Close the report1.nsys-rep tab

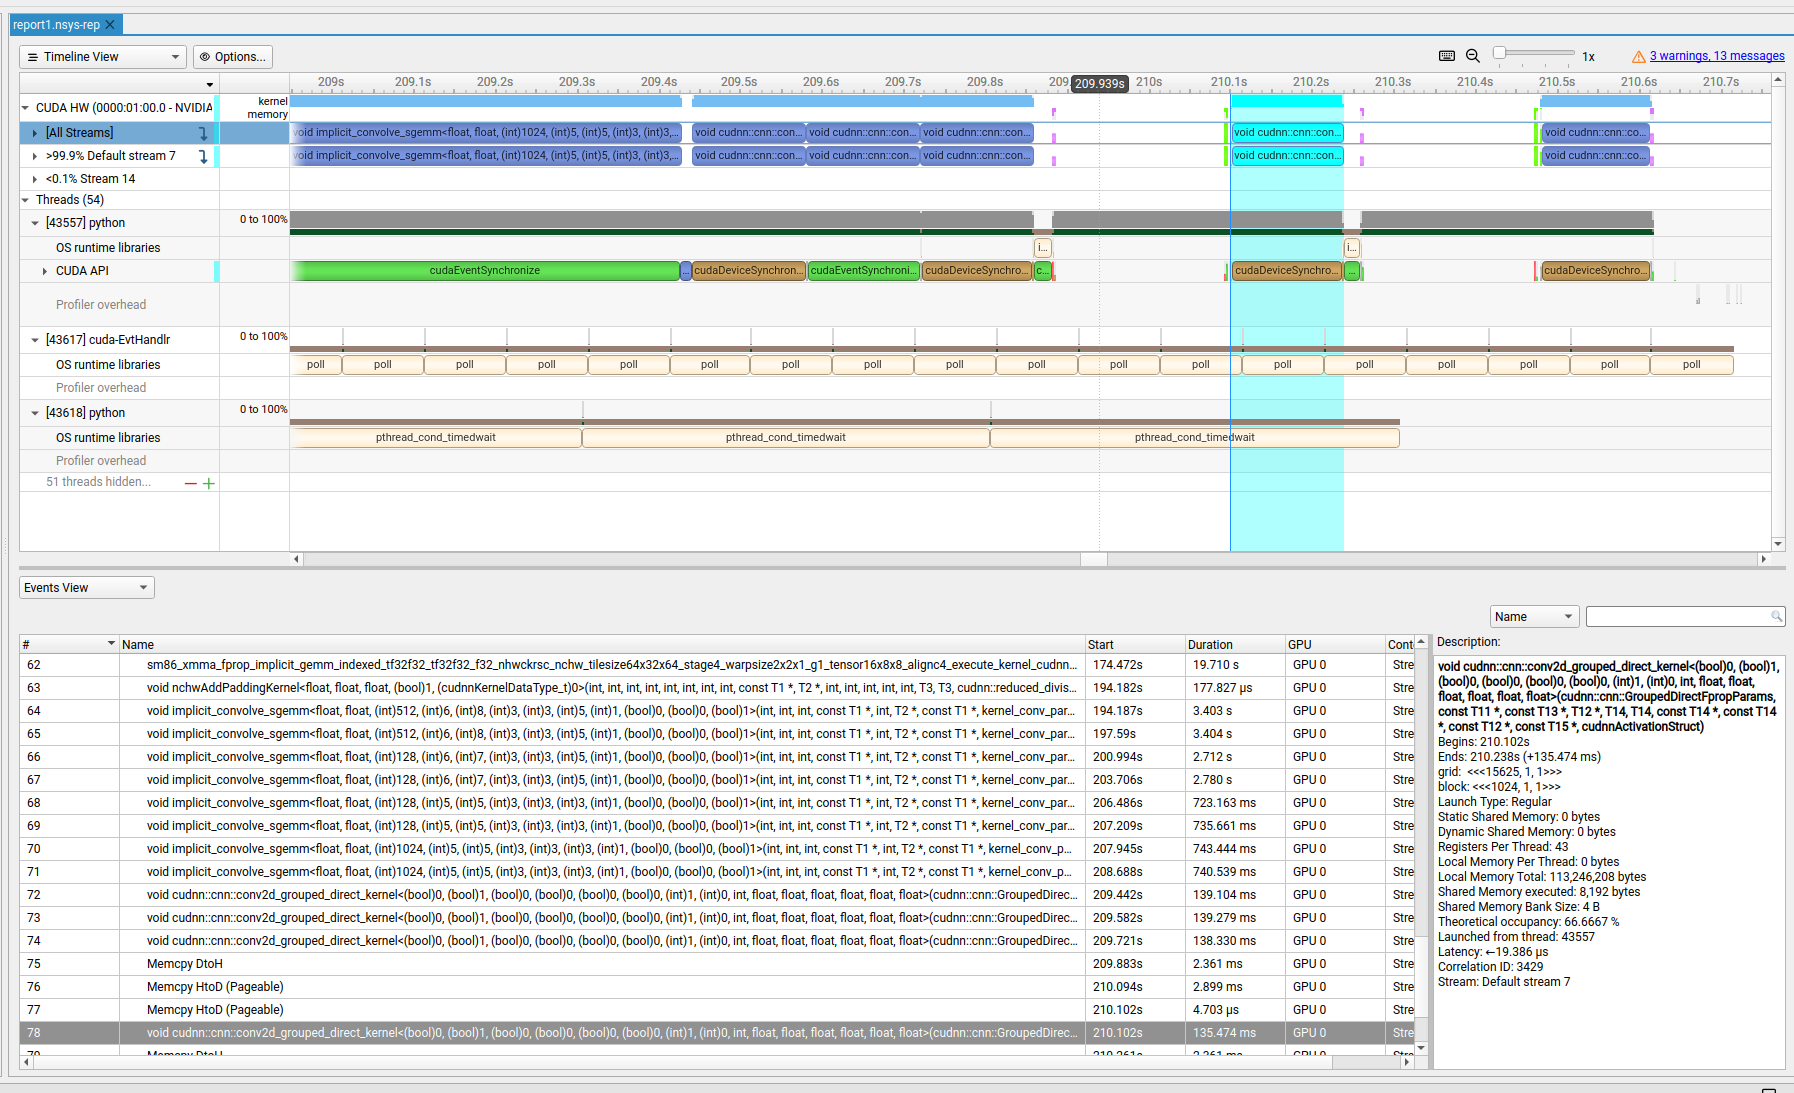[x=110, y=25]
